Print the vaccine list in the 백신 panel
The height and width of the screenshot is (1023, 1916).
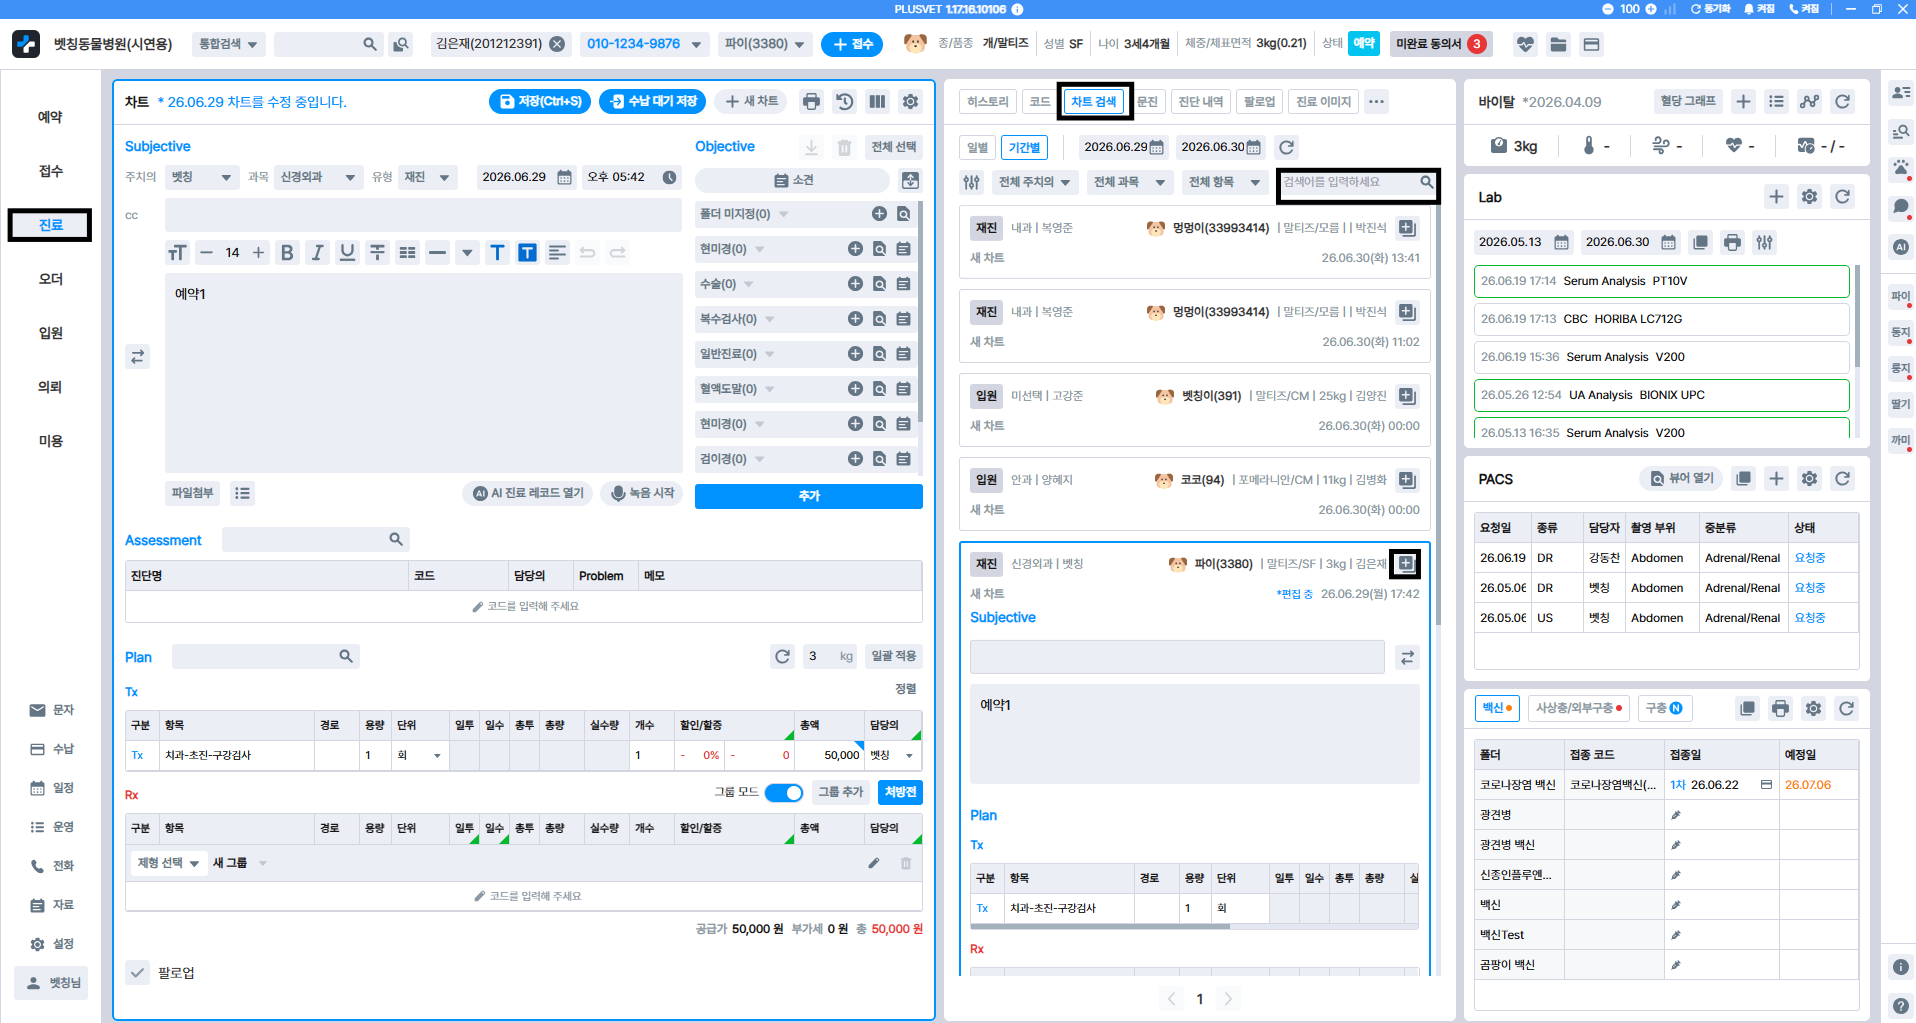point(1780,708)
